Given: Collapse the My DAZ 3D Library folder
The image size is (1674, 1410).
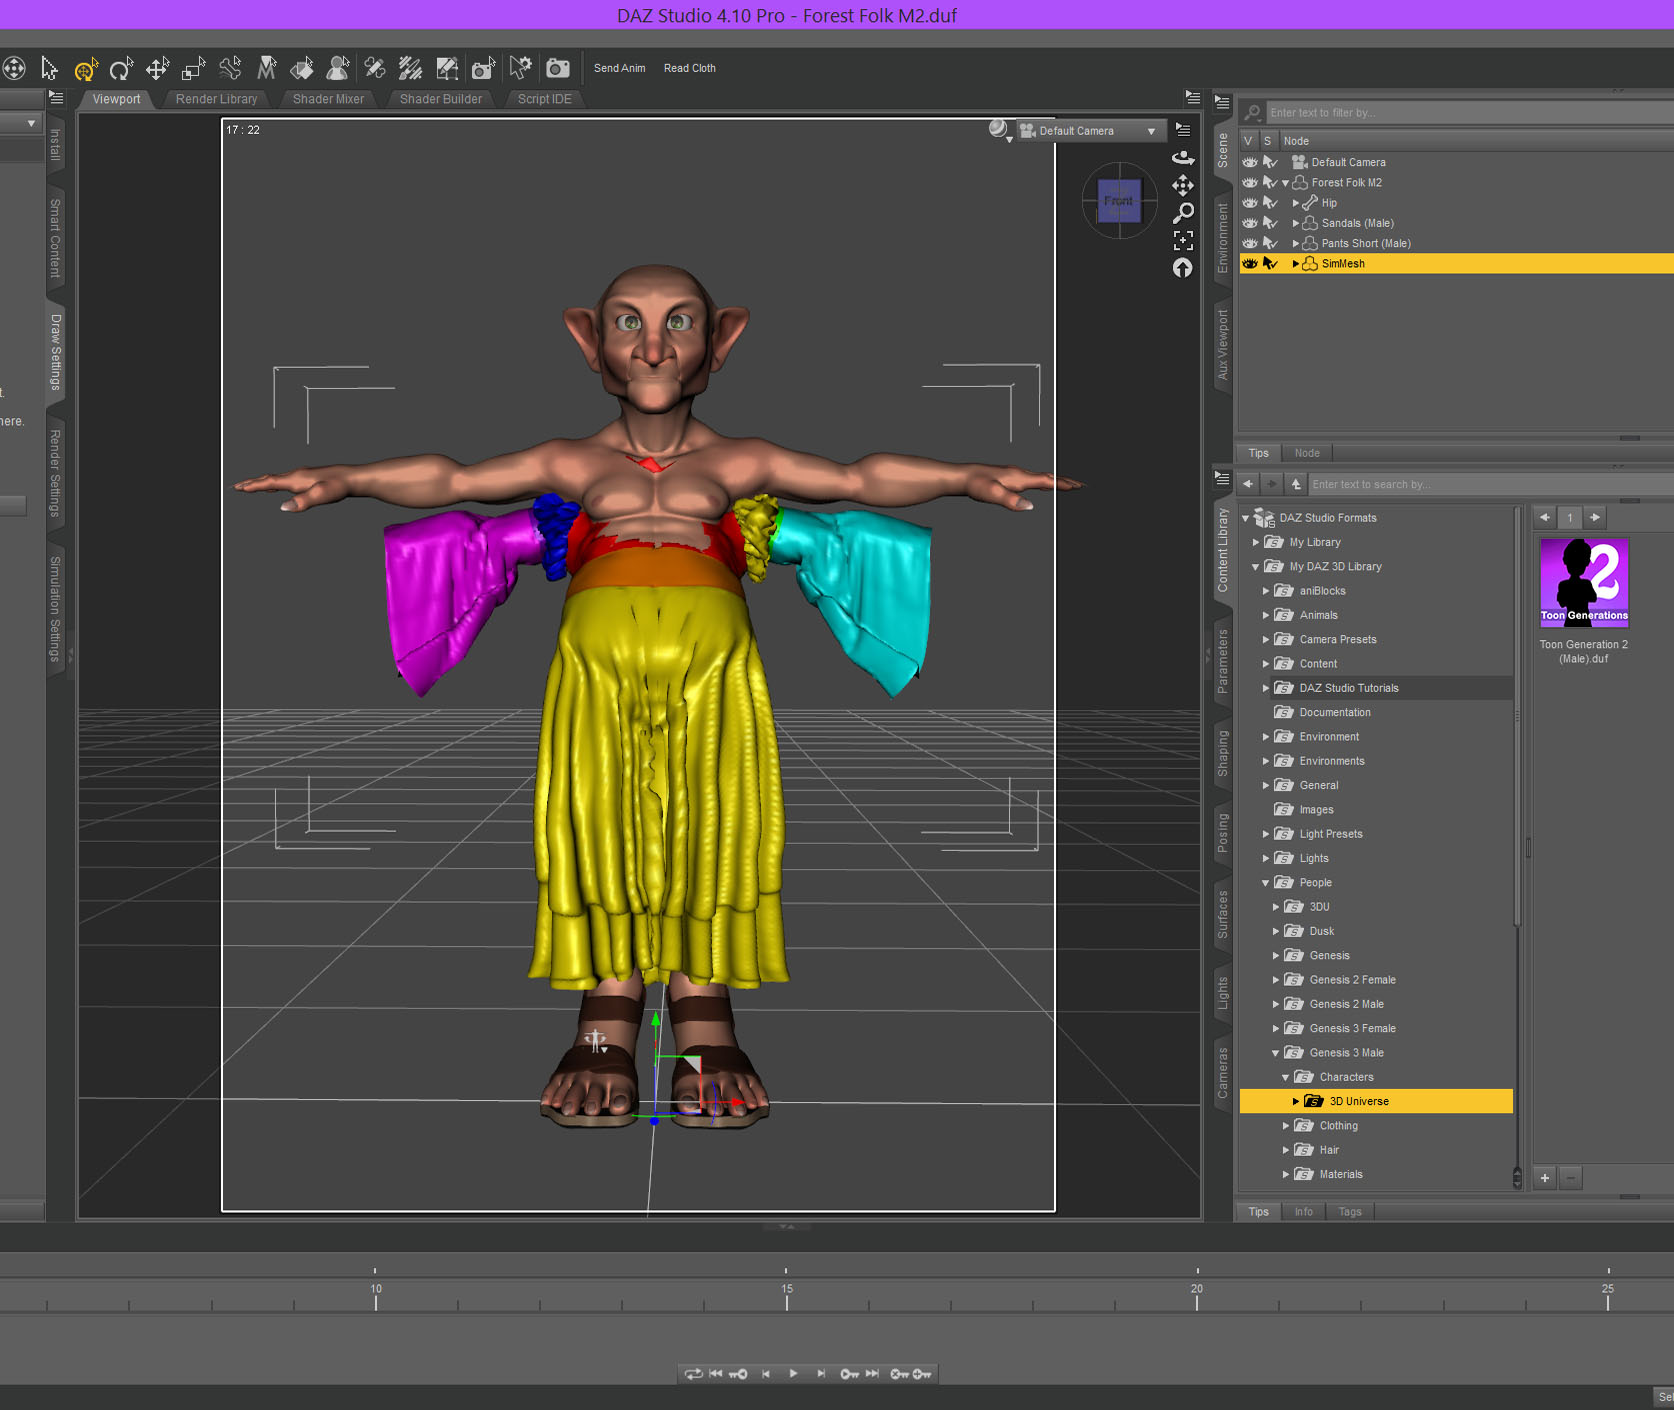Looking at the screenshot, I should [x=1256, y=567].
